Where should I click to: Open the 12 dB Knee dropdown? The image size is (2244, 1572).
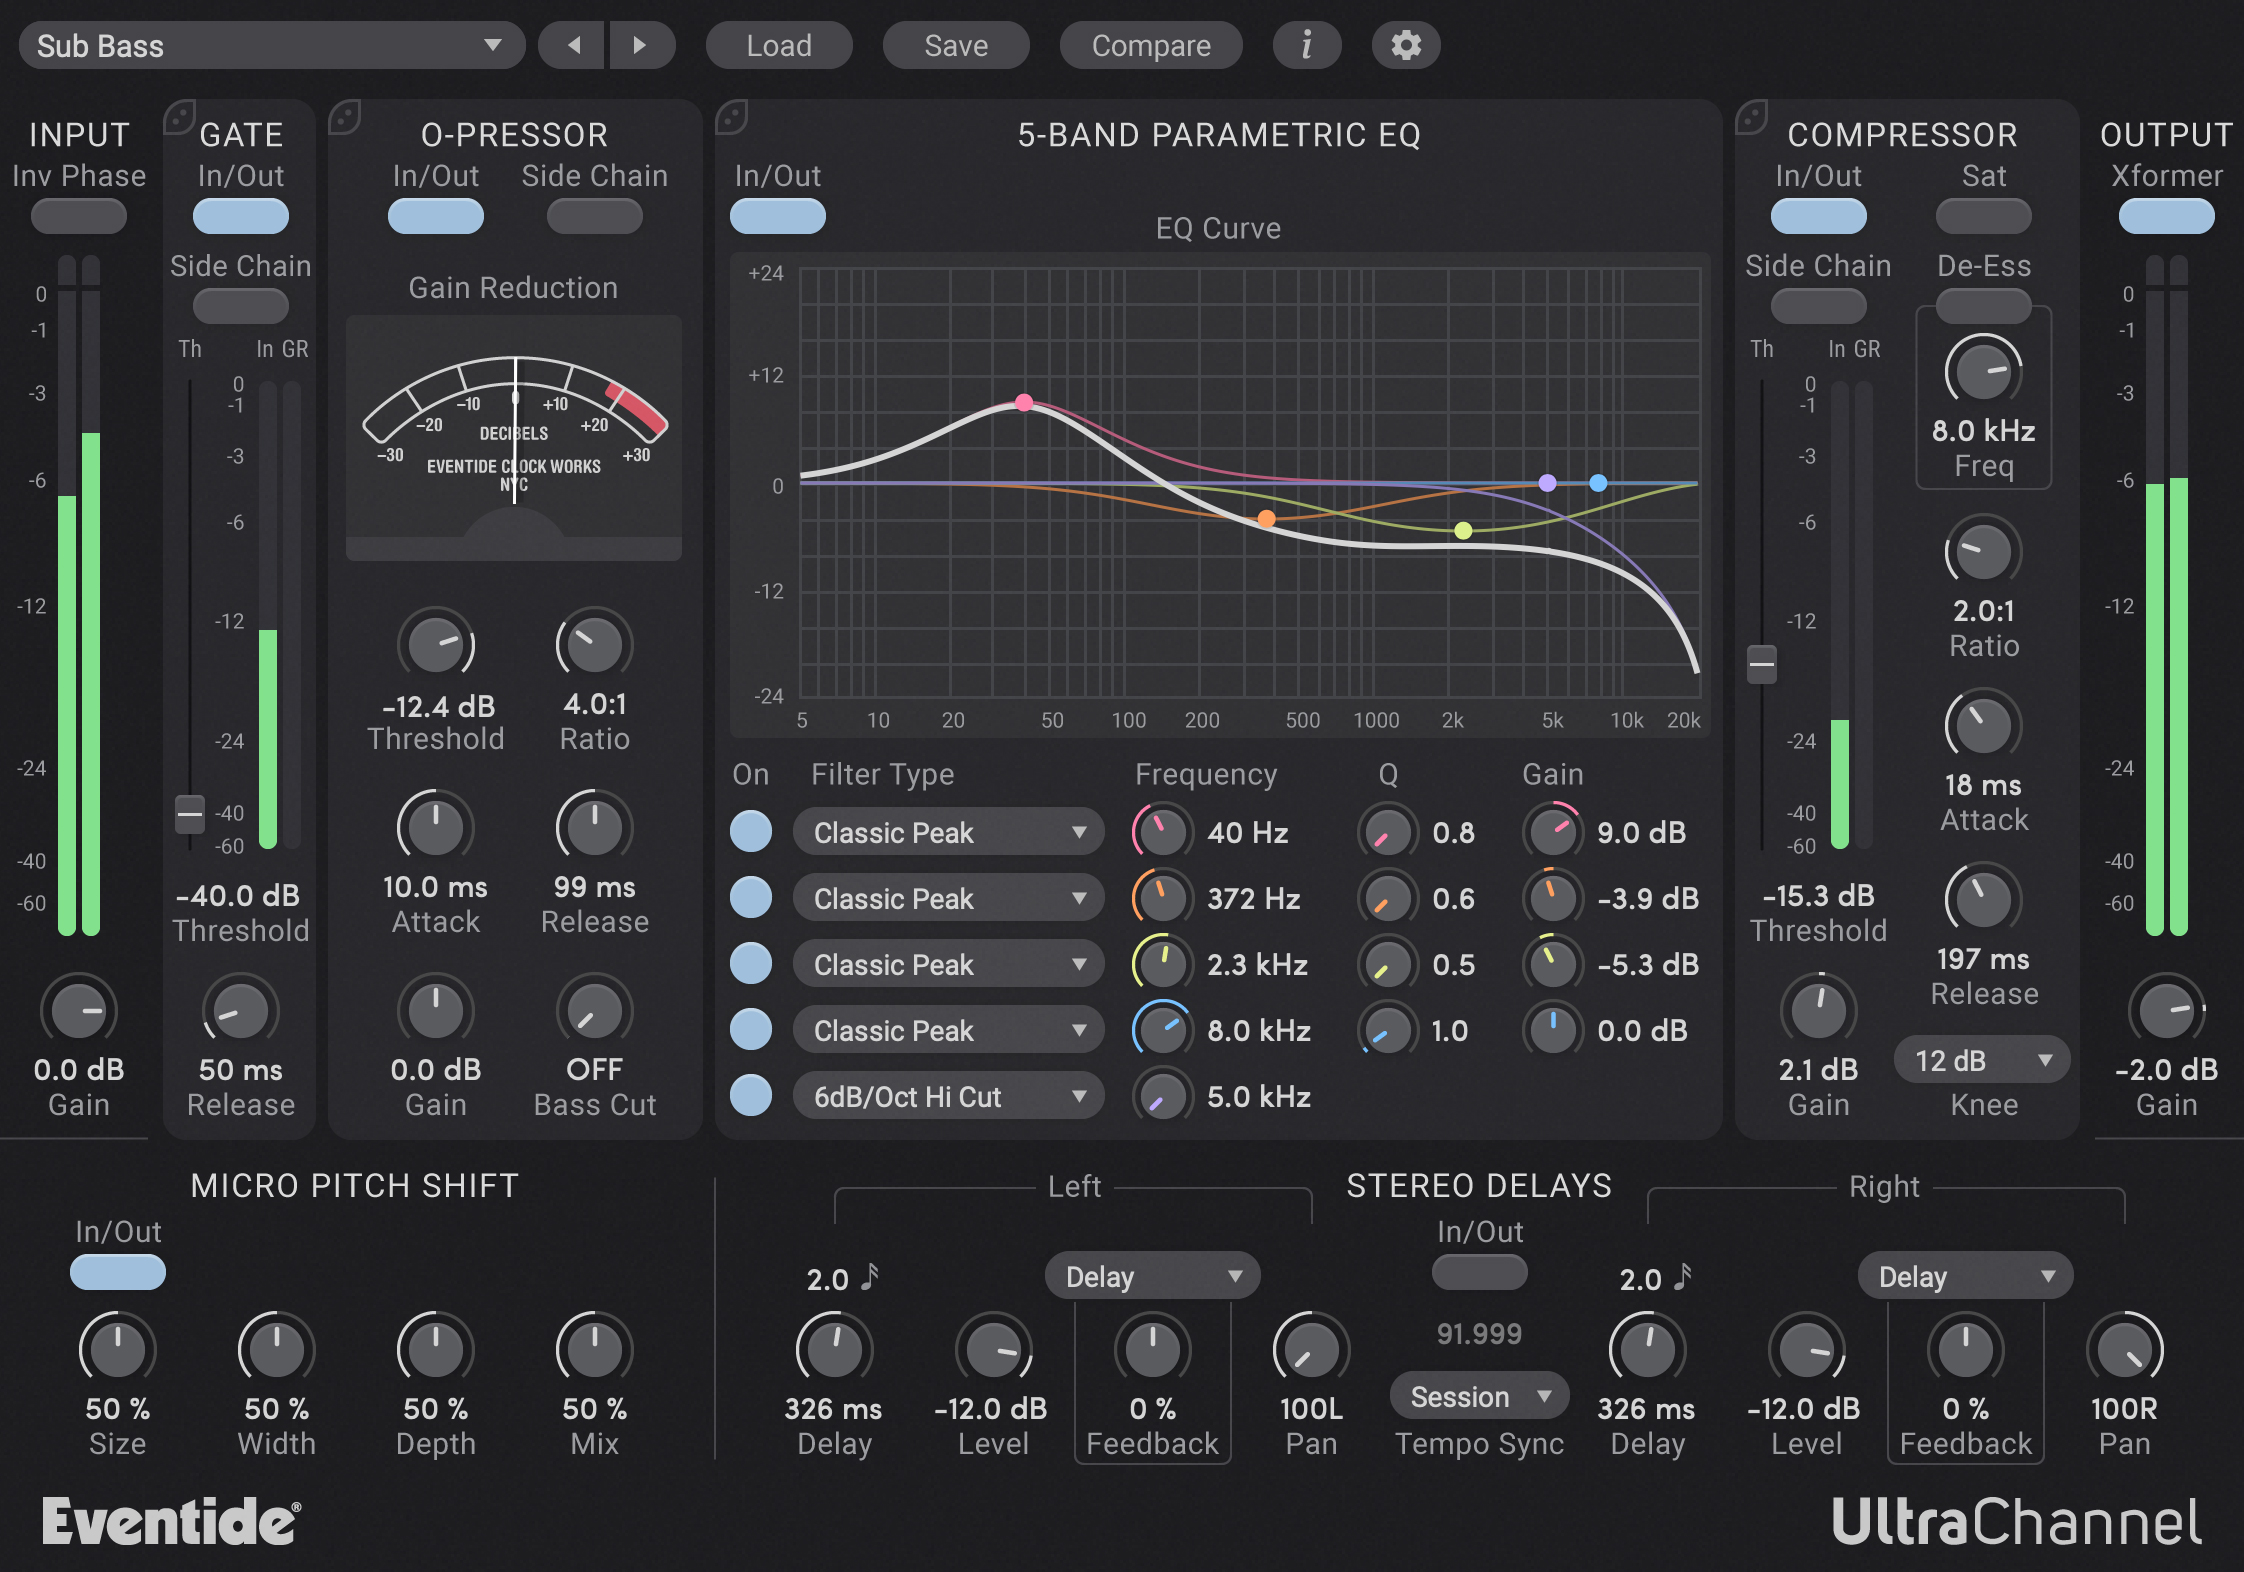point(1981,1059)
